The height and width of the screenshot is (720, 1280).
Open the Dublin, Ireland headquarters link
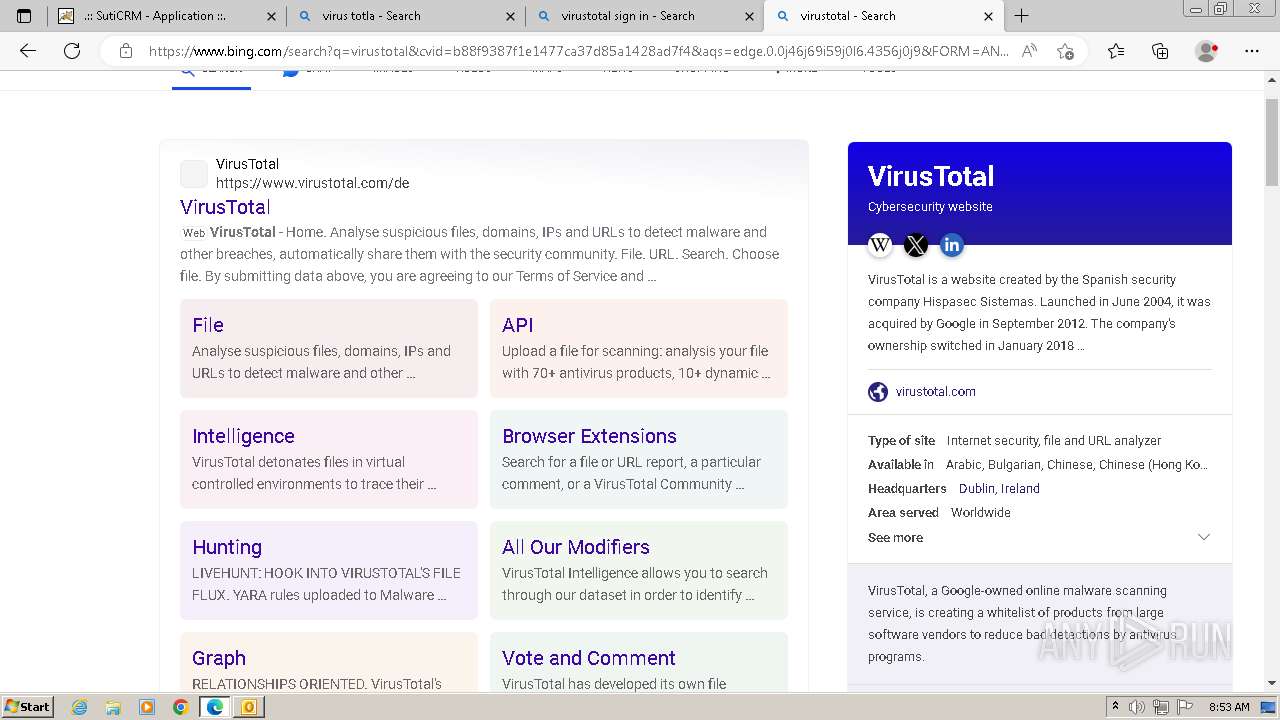coord(999,489)
